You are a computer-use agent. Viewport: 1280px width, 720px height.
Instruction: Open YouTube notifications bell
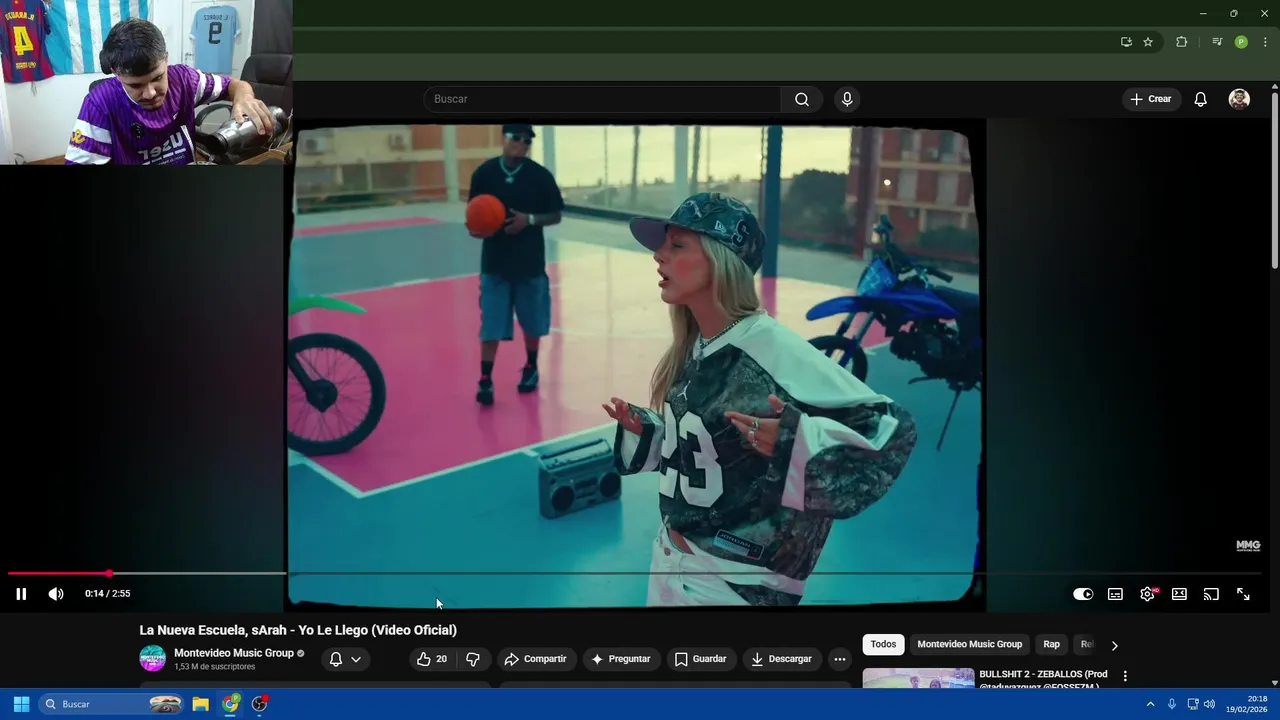click(x=1201, y=99)
